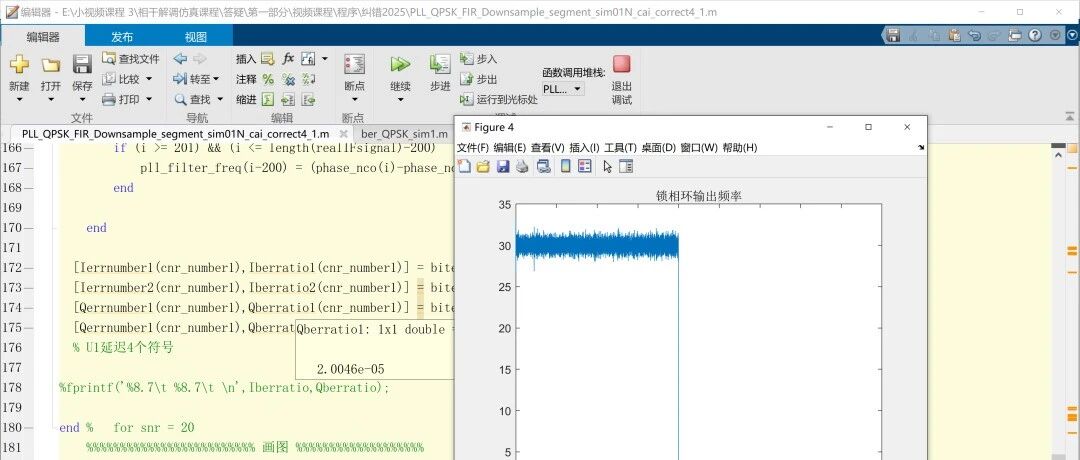Click Step Out (步出)

pyautogui.click(x=478, y=79)
